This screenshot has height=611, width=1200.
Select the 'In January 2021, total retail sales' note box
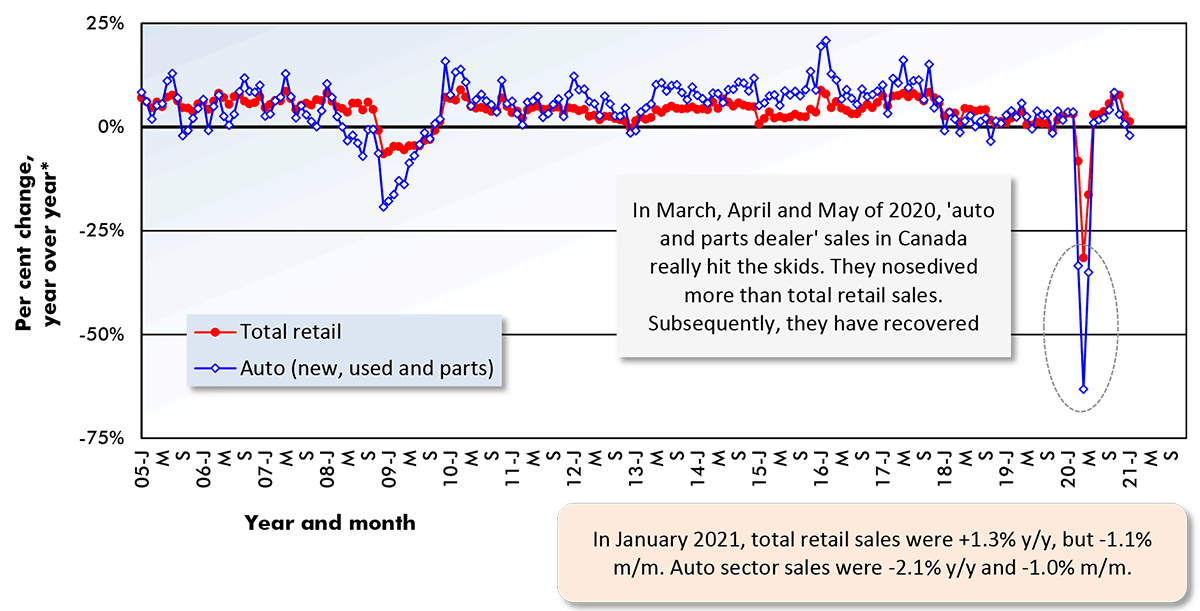click(x=872, y=553)
